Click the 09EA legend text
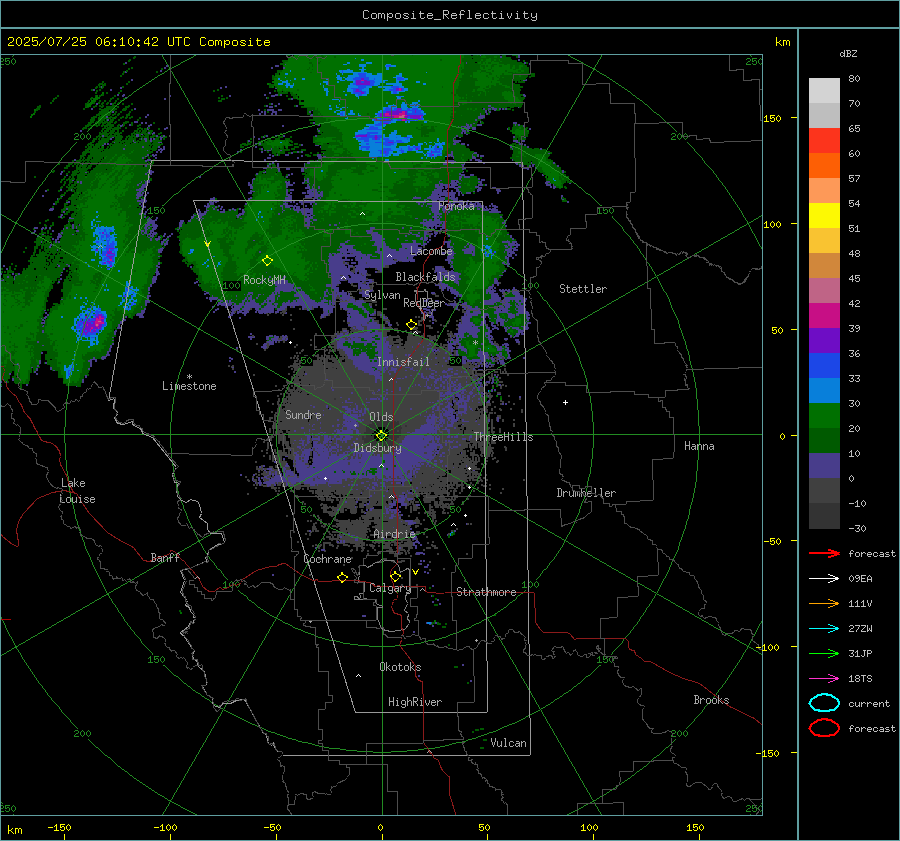The width and height of the screenshot is (900, 841). coord(860,578)
